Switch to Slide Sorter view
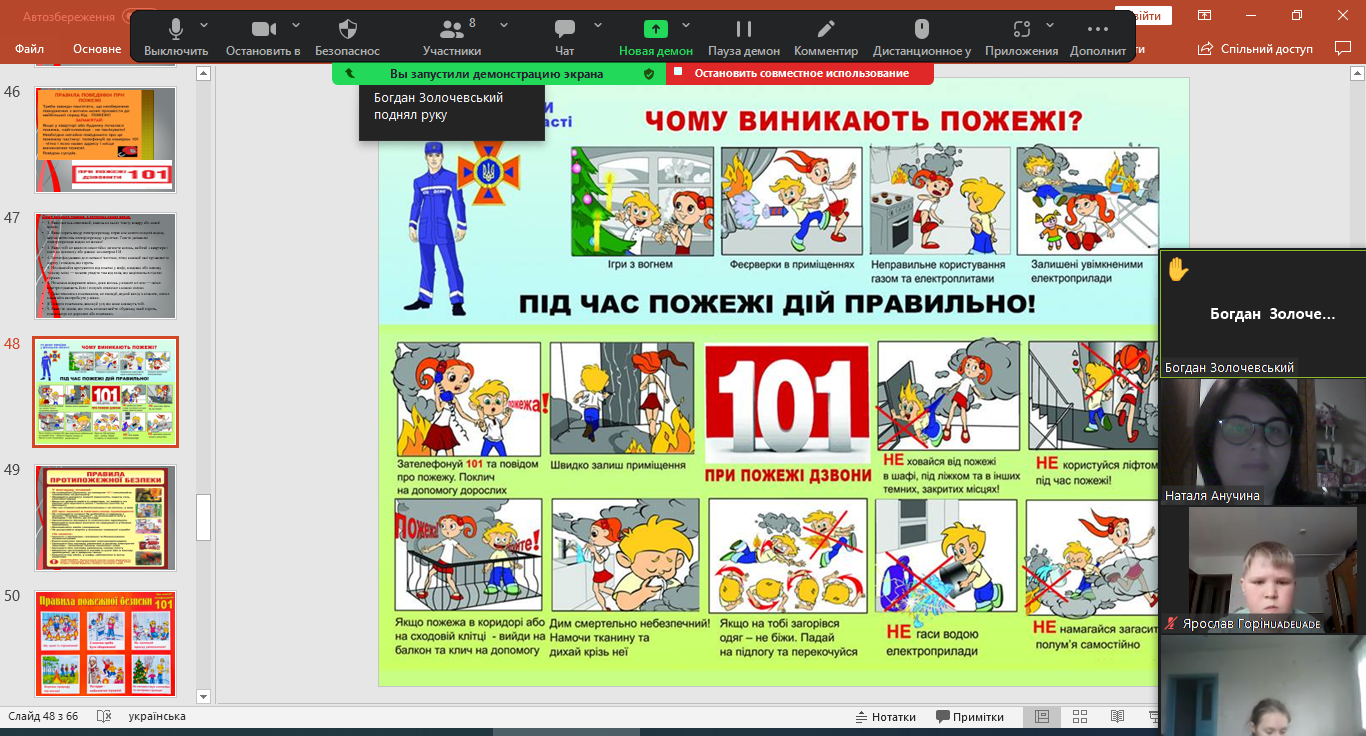The width and height of the screenshot is (1366, 736). pos(1080,717)
